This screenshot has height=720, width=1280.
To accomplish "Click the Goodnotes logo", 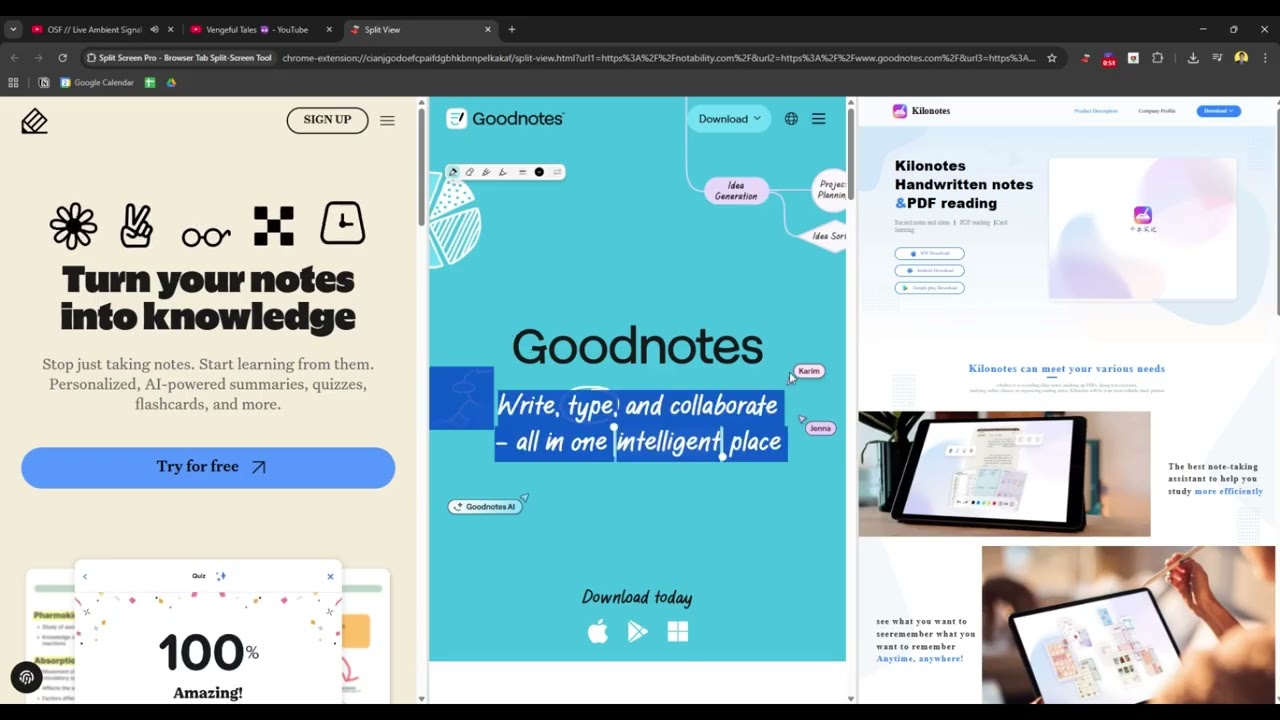I will (x=505, y=118).
